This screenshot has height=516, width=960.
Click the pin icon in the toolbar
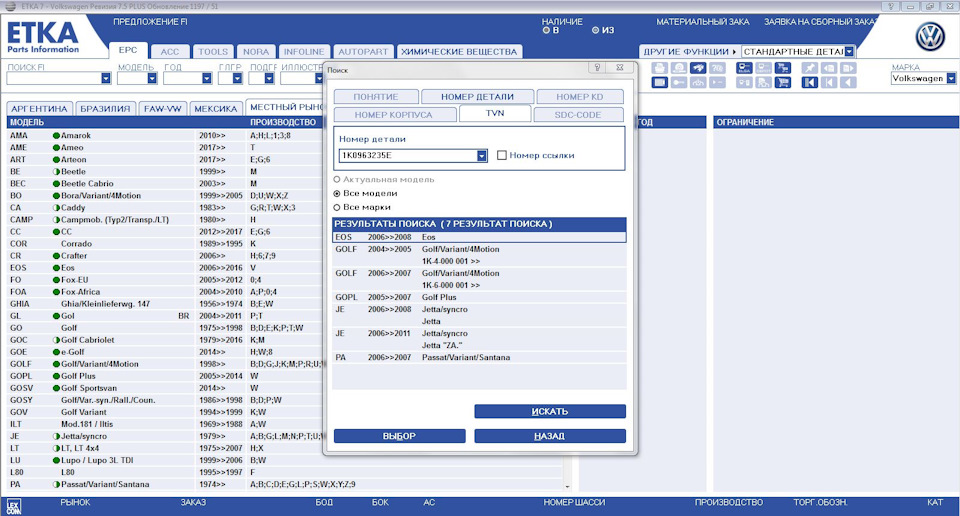pos(810,68)
